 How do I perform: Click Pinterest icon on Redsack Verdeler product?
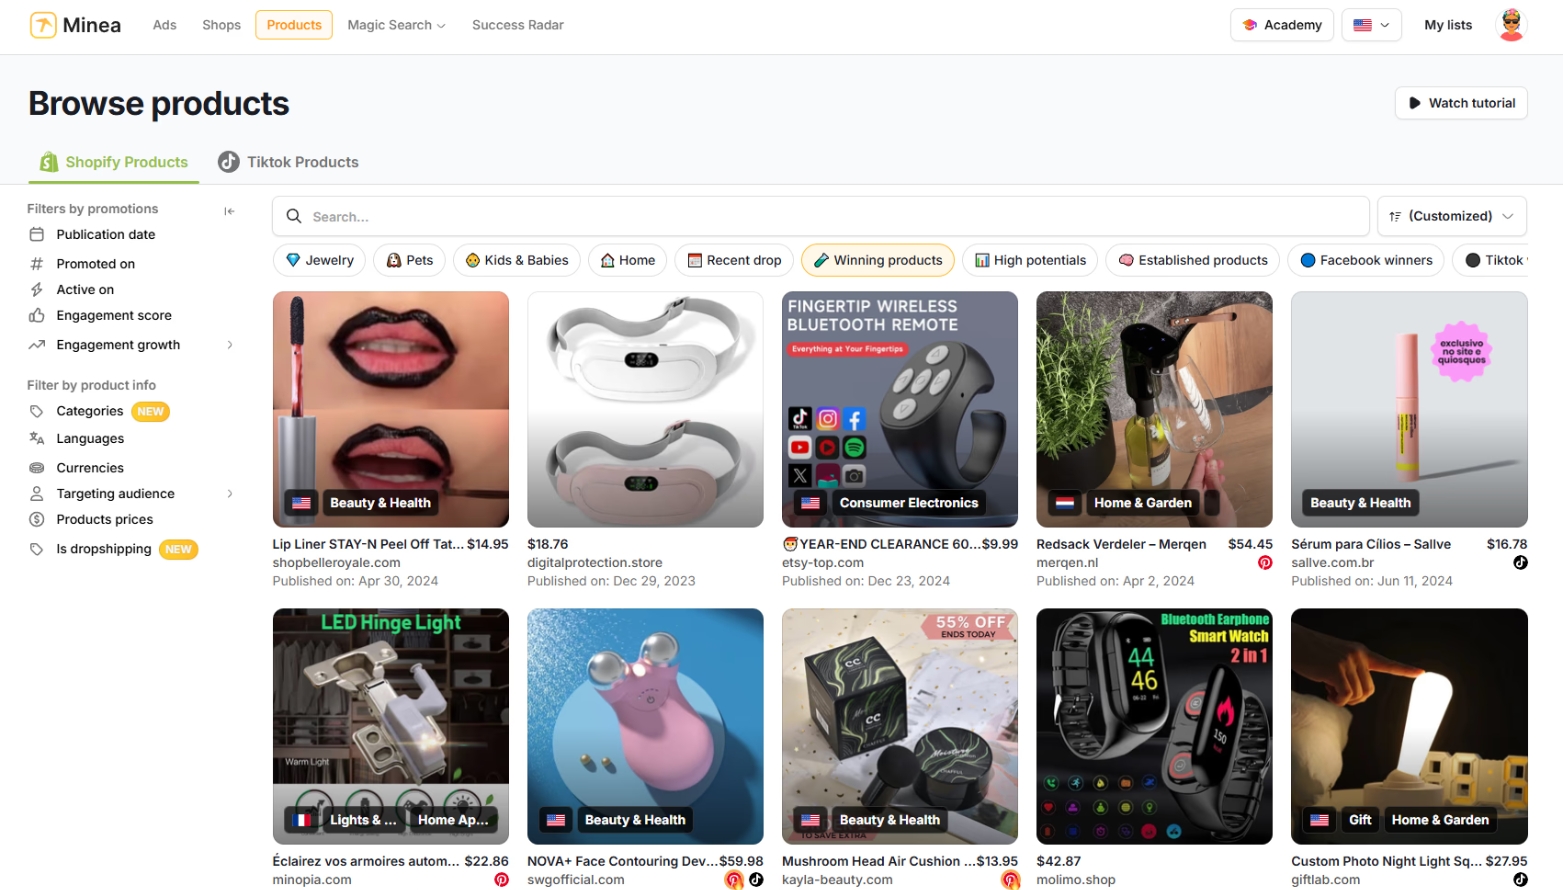pyautogui.click(x=1264, y=563)
